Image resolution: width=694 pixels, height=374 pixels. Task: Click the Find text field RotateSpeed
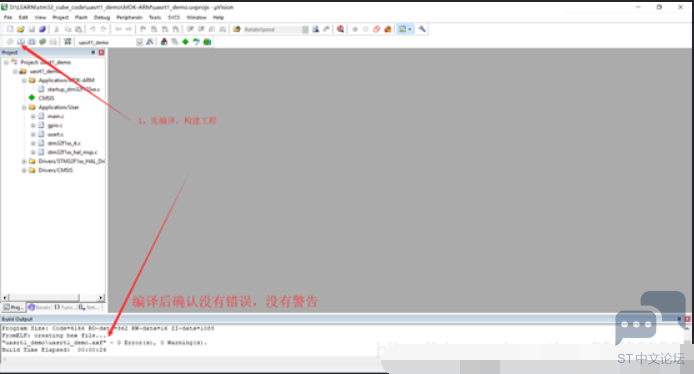point(273,29)
